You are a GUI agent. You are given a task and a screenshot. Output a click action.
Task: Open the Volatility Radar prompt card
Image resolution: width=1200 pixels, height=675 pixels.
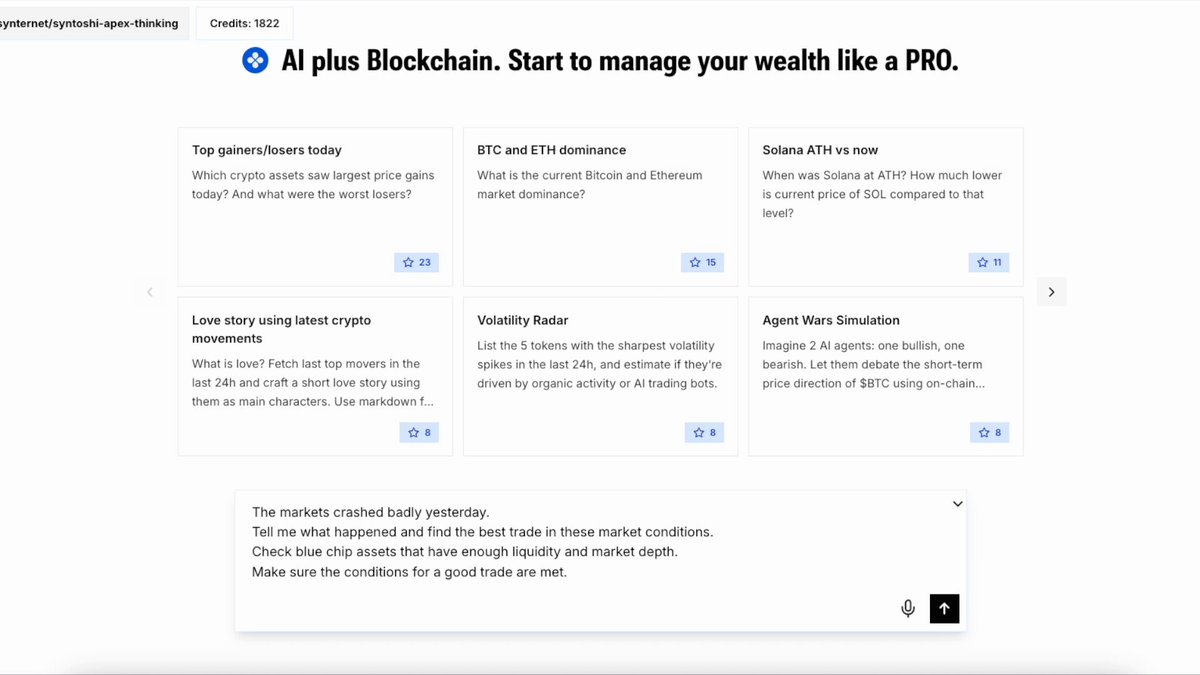pyautogui.click(x=600, y=376)
